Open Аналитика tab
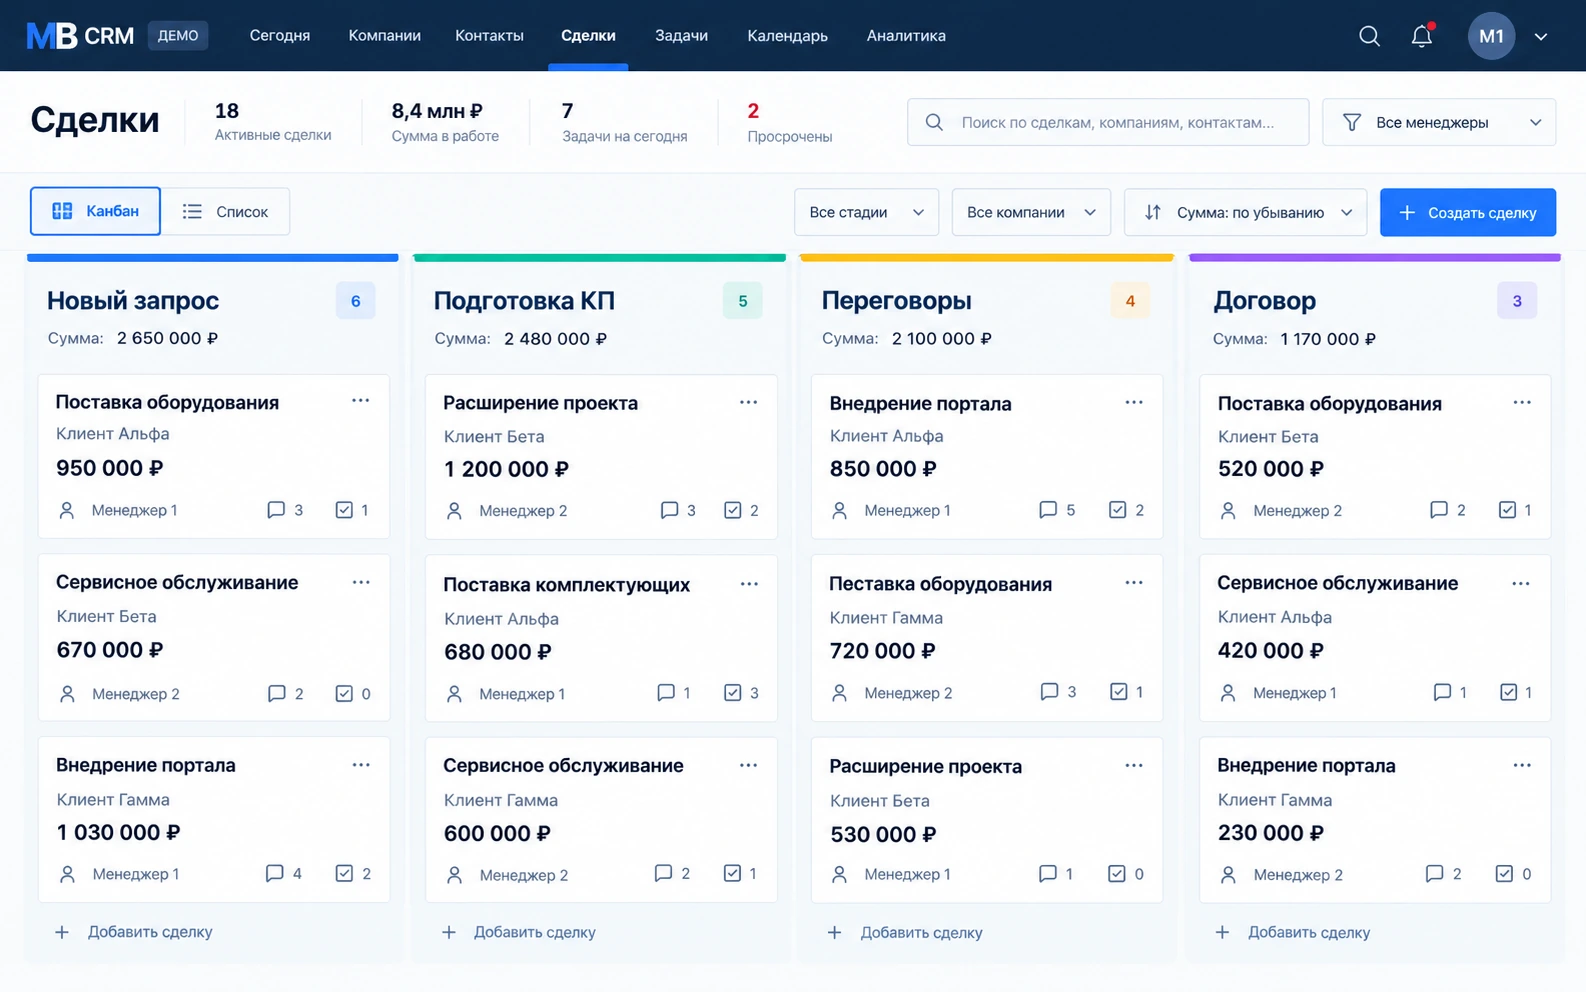The height and width of the screenshot is (992, 1586). tap(906, 35)
